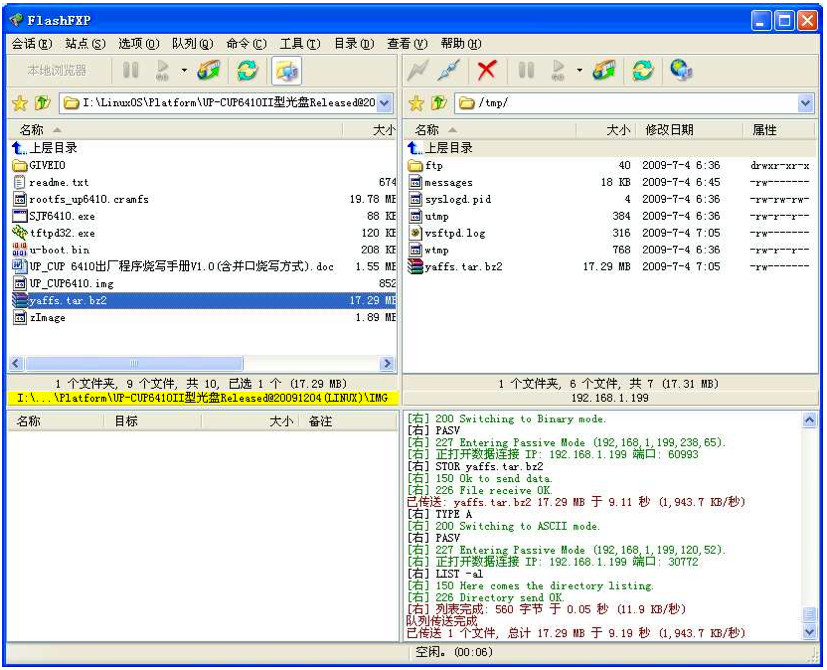Select remote yaffs.tar.bz2 file

pos(610,266)
